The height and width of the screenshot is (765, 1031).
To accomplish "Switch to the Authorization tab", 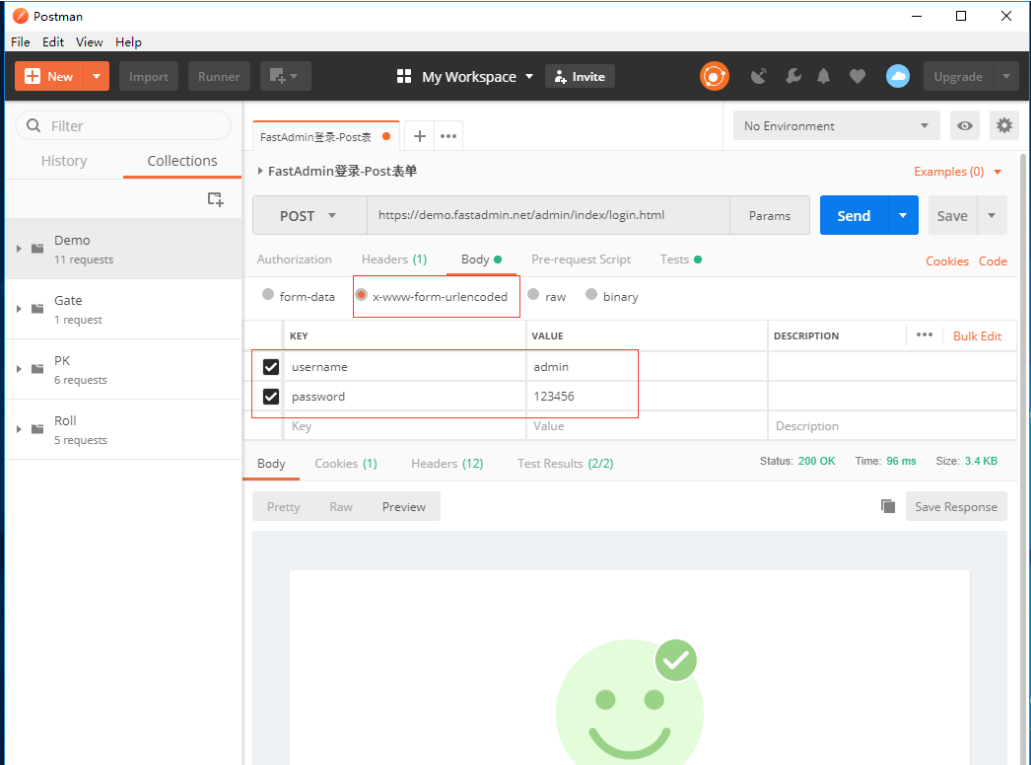I will 294,259.
